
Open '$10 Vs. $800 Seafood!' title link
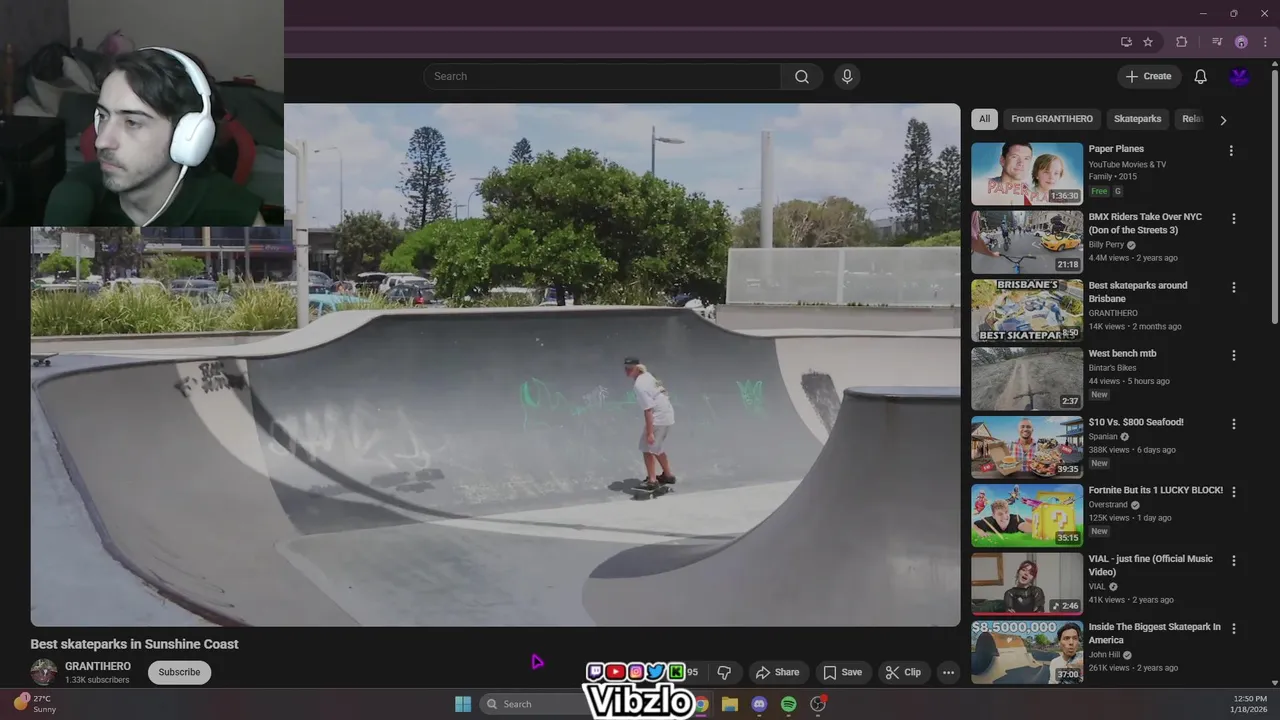point(1136,422)
